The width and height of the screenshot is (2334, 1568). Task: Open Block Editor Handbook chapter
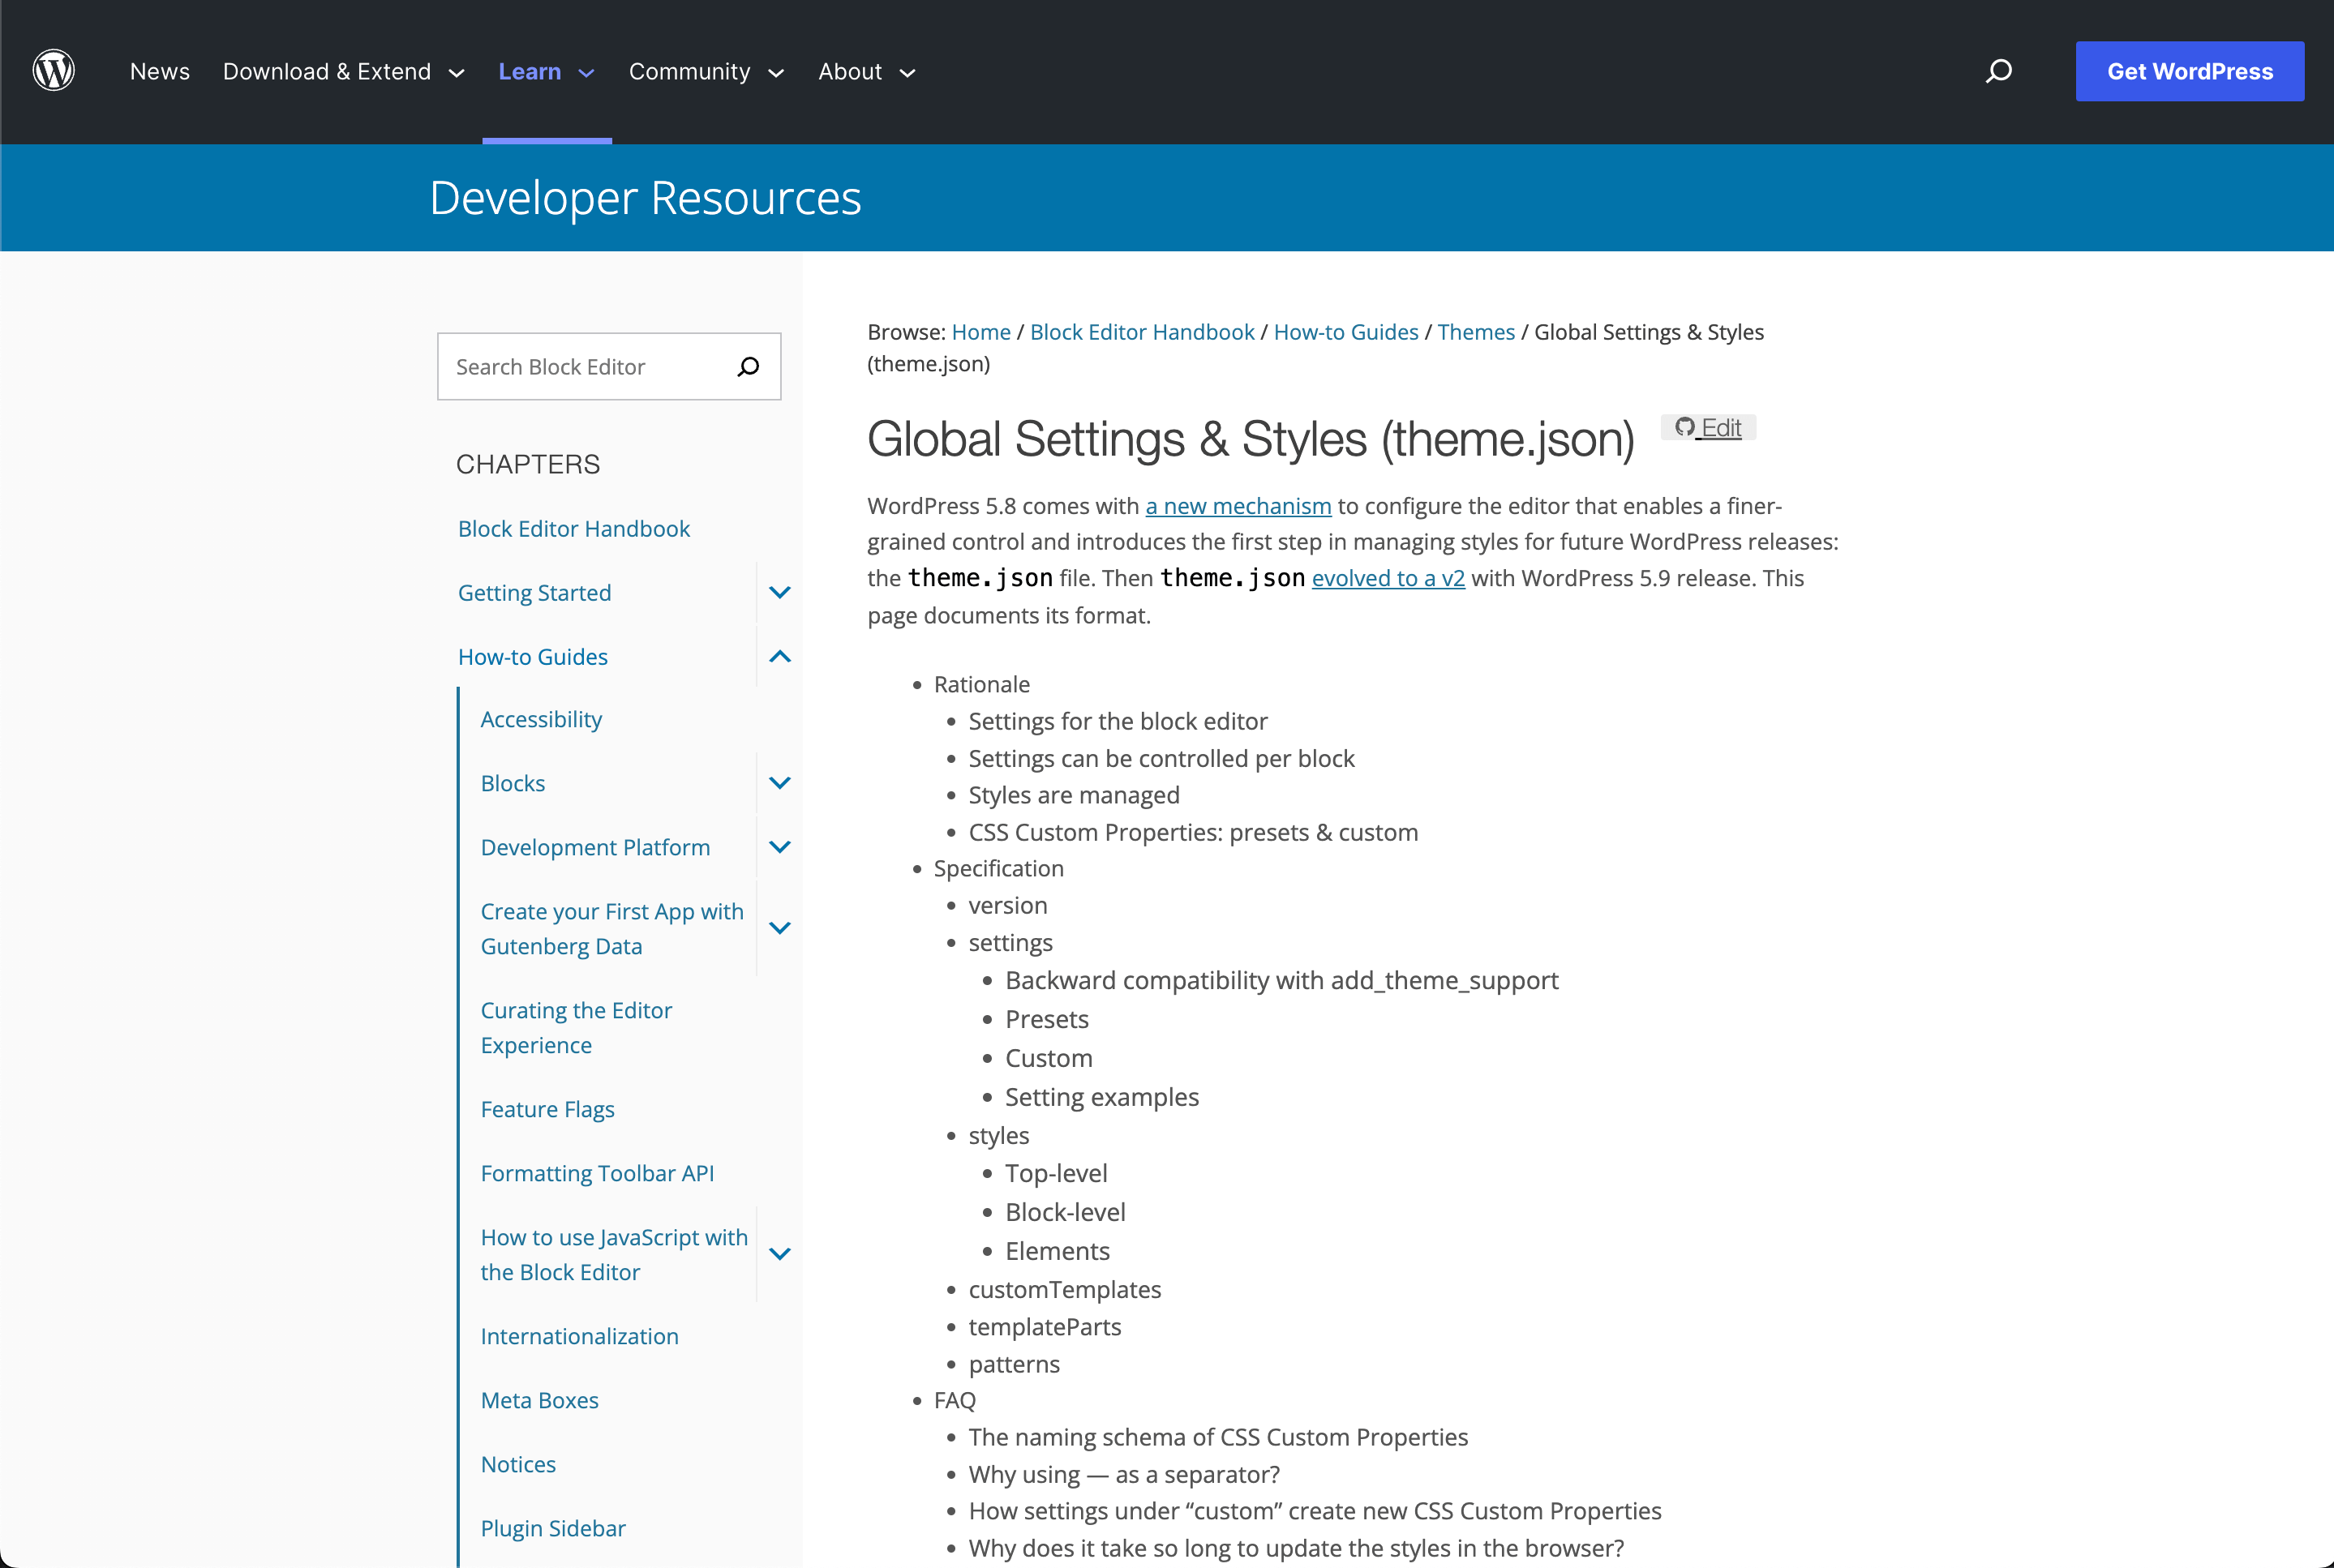(x=574, y=529)
